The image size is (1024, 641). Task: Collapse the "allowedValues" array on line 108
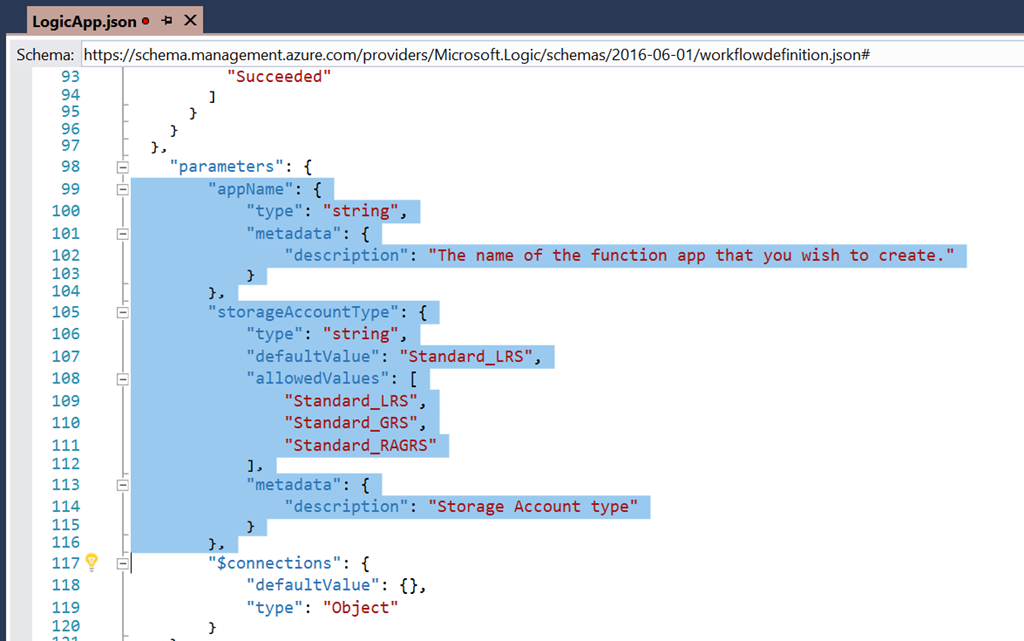pos(122,379)
